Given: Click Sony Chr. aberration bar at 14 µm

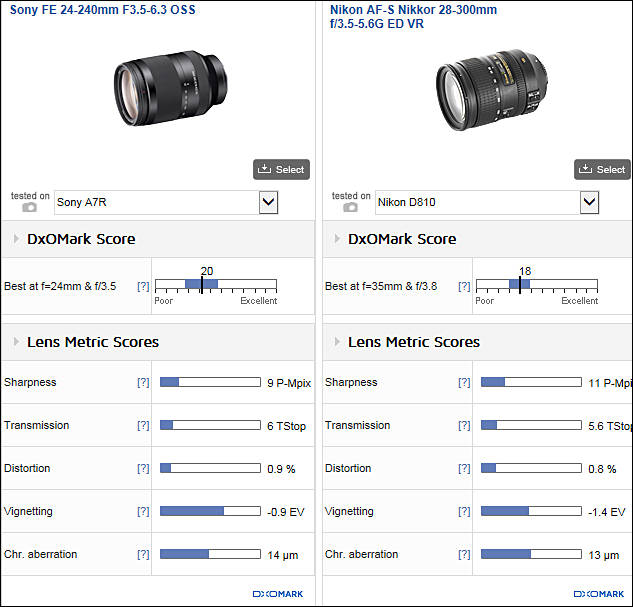Looking at the screenshot, I should tap(210, 554).
